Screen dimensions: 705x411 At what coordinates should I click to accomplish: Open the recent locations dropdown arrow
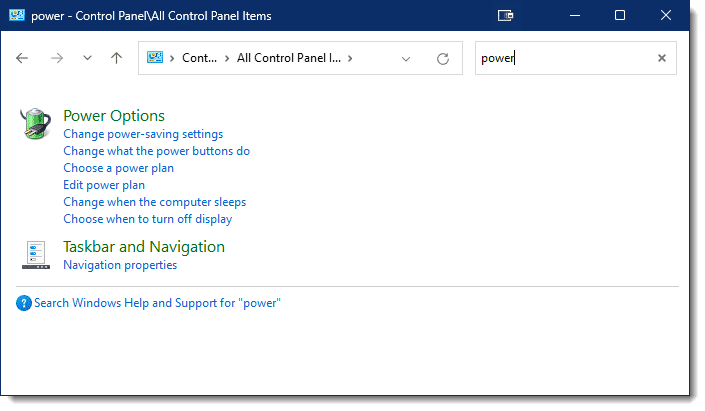tap(87, 58)
